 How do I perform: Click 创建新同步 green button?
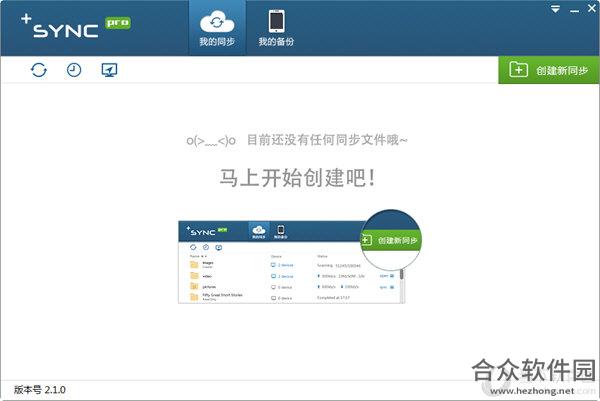pos(549,70)
